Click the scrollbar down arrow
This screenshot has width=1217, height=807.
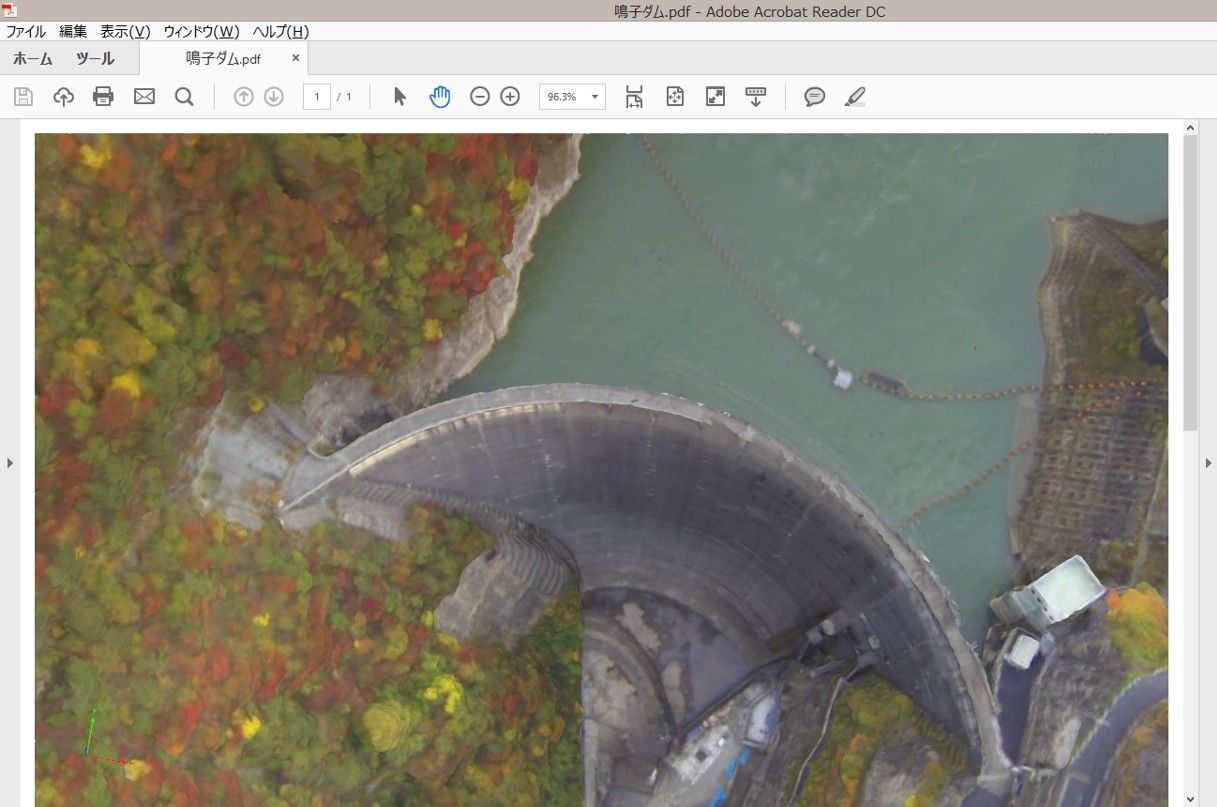[1190, 799]
